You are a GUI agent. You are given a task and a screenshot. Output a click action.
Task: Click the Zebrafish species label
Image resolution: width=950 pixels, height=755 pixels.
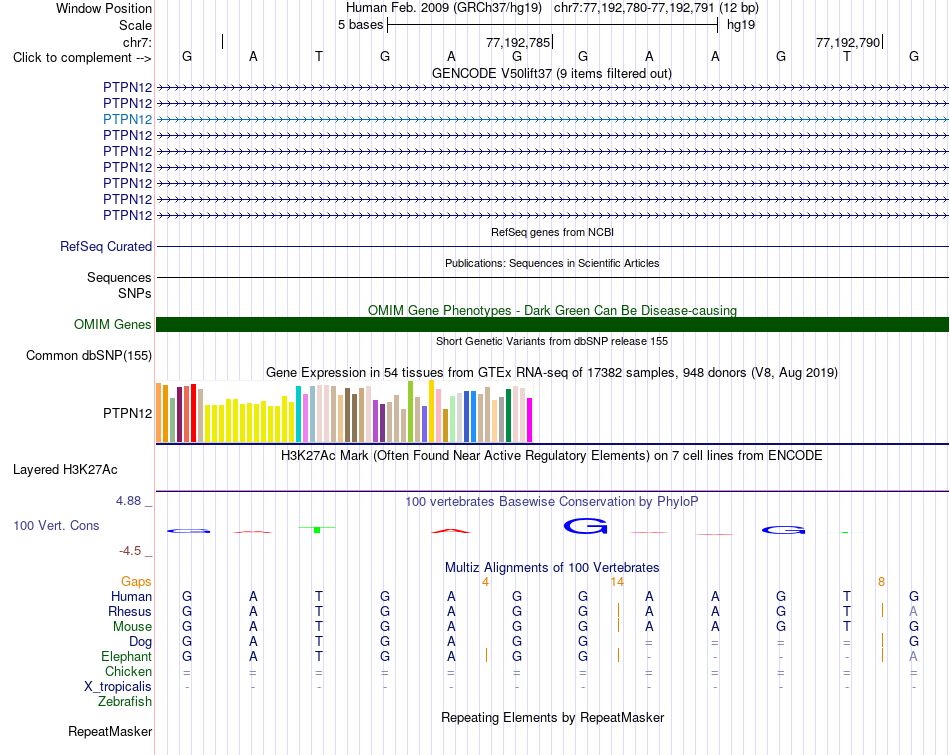pyautogui.click(x=125, y=702)
